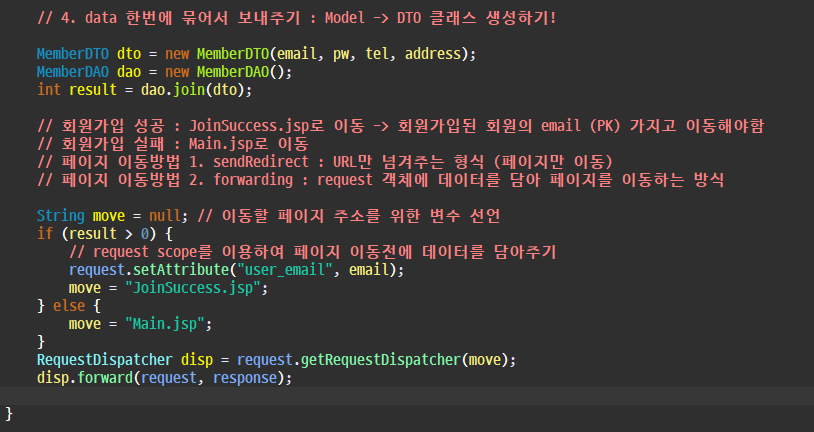The width and height of the screenshot is (814, 432).
Task: Click the line move = "Main.jsp";
Action: [141, 324]
